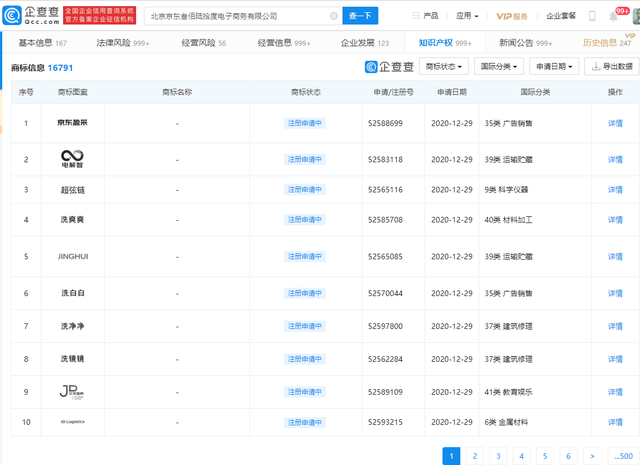Go to page 6 of results
Screen dimensions: 640x465
coord(569,456)
